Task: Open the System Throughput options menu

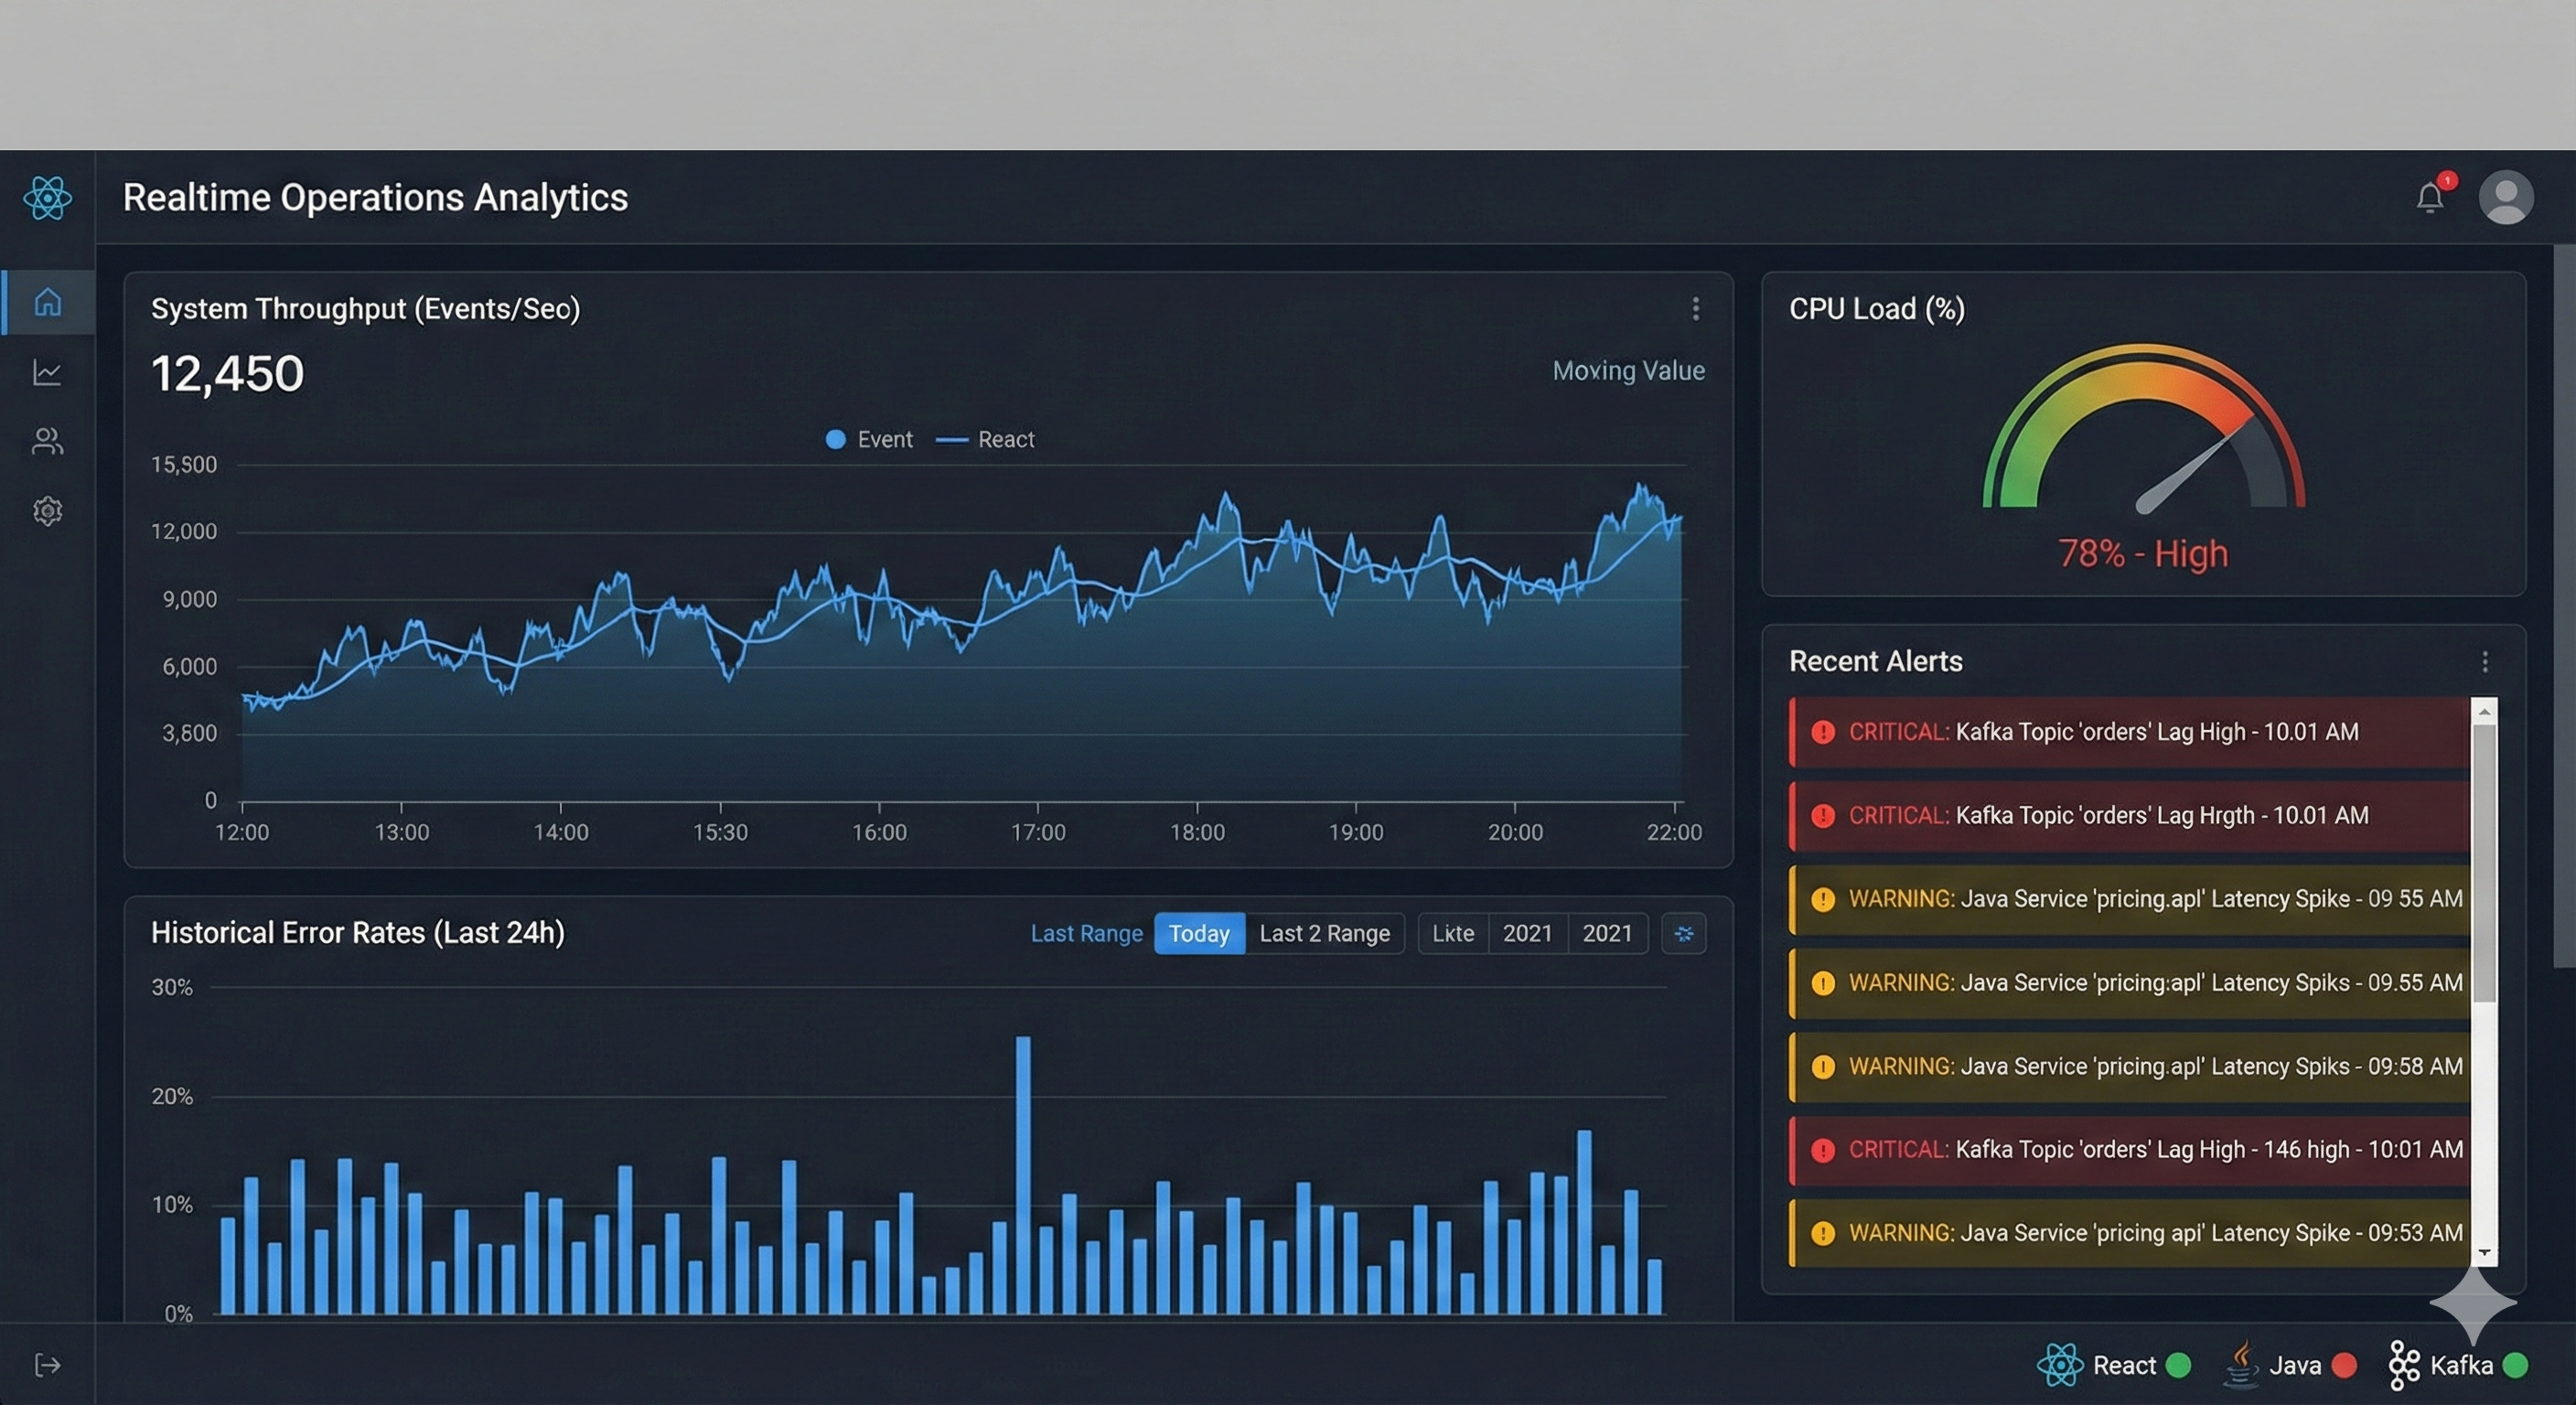Action: point(1695,309)
